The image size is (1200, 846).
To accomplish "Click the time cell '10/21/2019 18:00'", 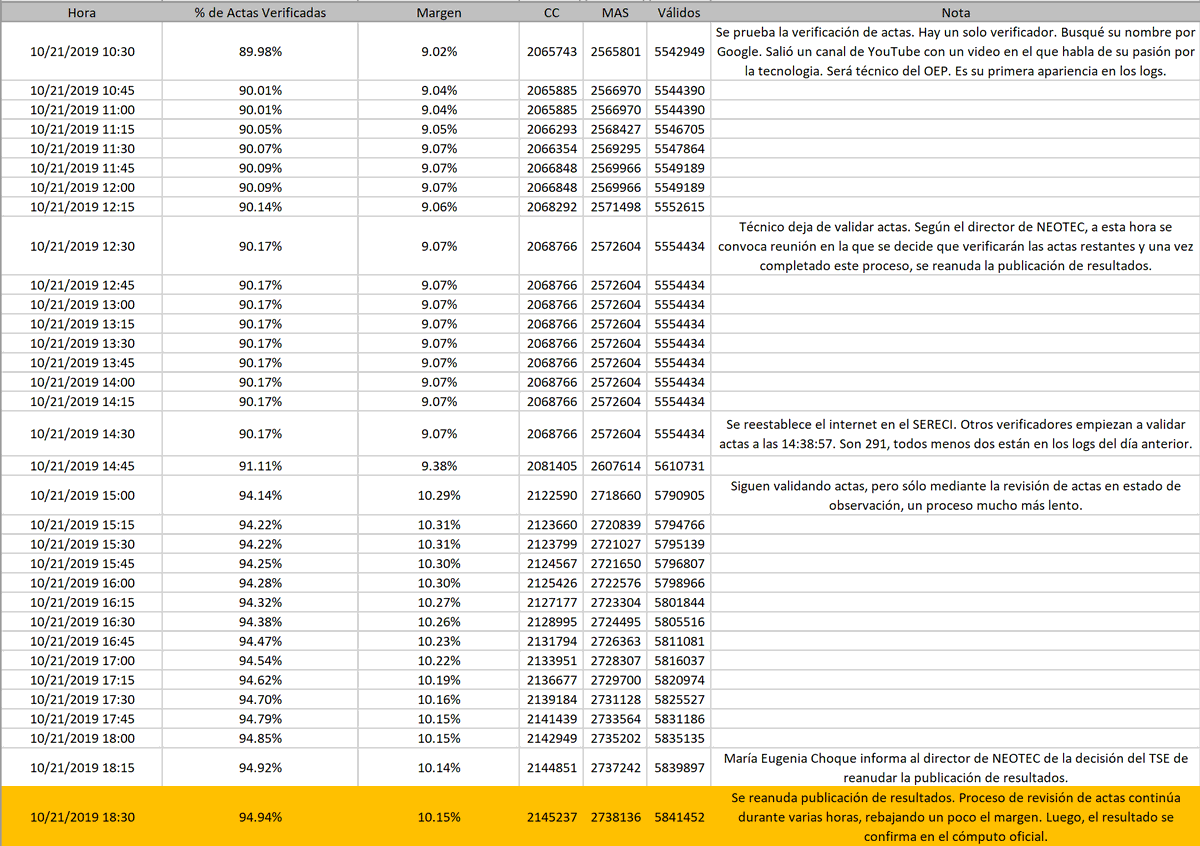I will pos(81,737).
